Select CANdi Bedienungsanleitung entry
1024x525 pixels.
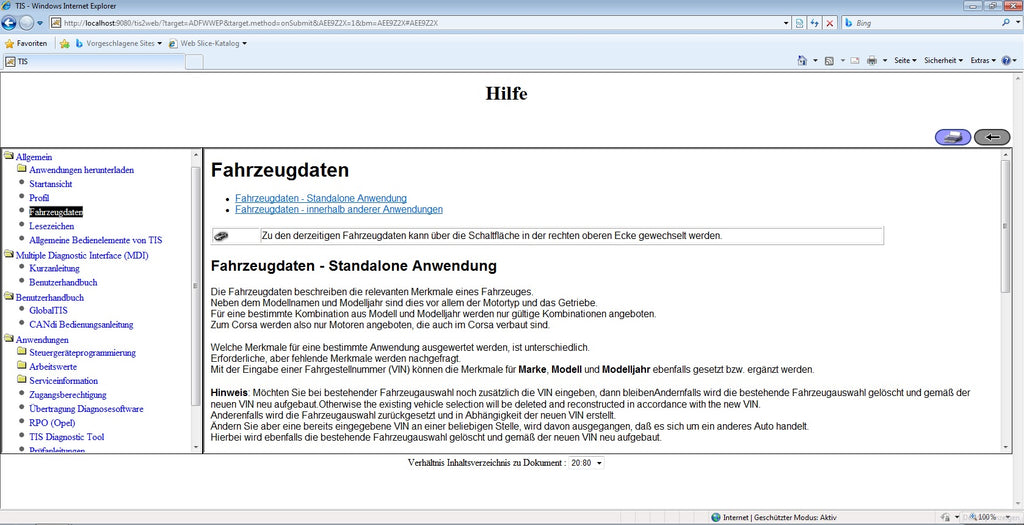coord(81,325)
